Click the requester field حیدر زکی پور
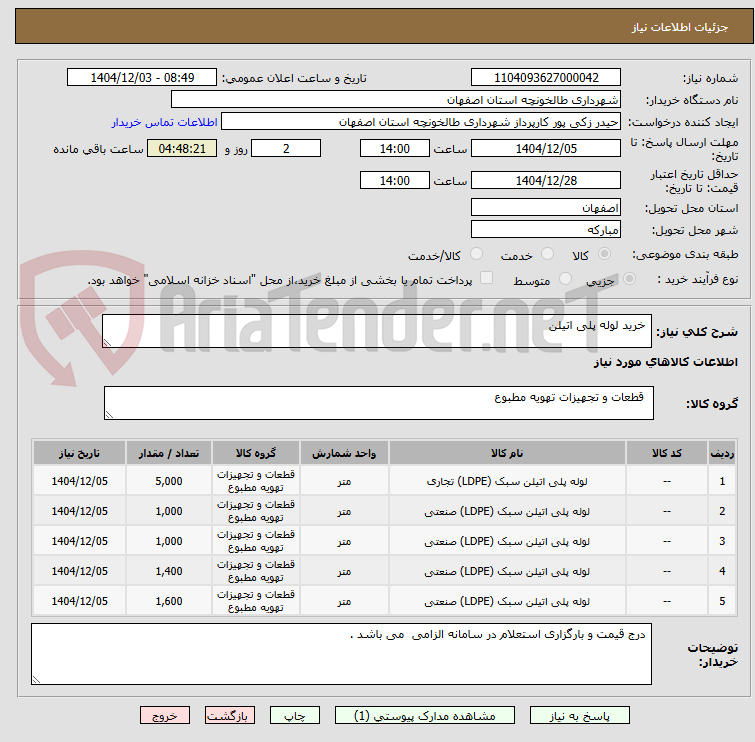 tap(420, 122)
